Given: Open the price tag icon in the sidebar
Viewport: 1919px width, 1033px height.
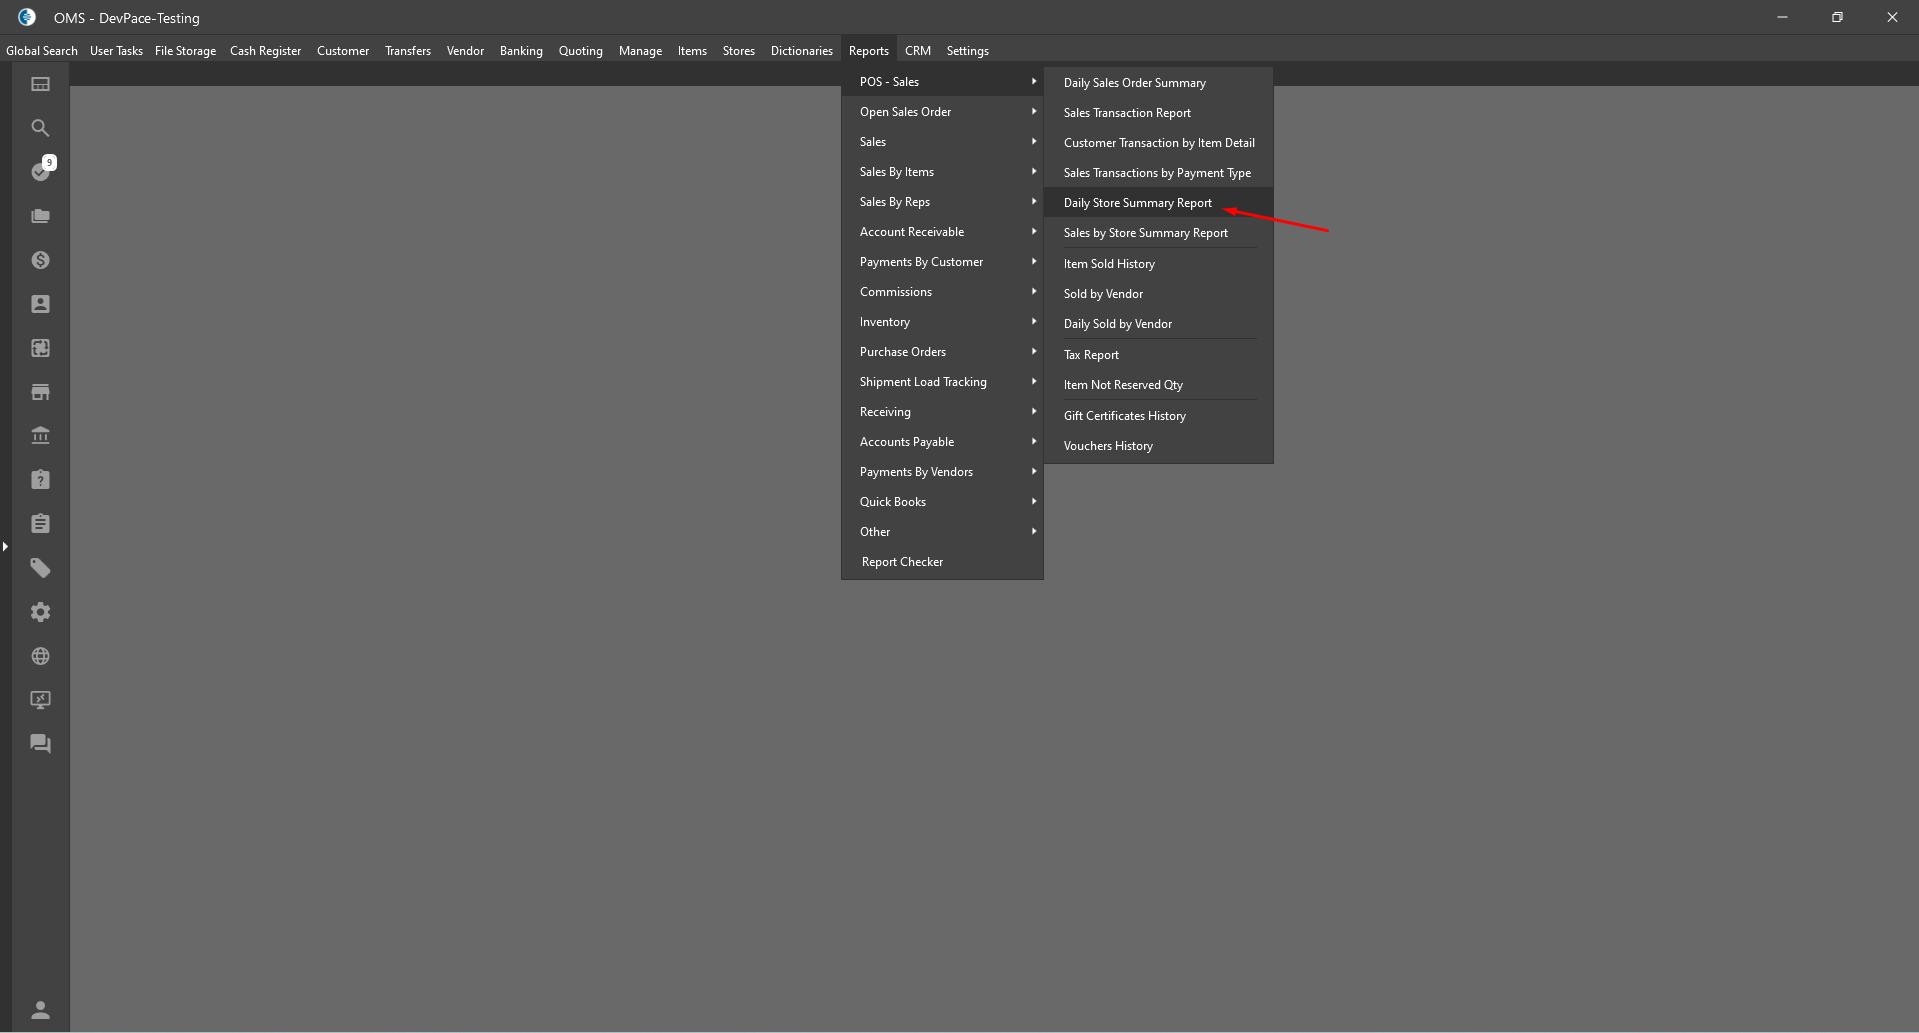Looking at the screenshot, I should click(x=40, y=568).
